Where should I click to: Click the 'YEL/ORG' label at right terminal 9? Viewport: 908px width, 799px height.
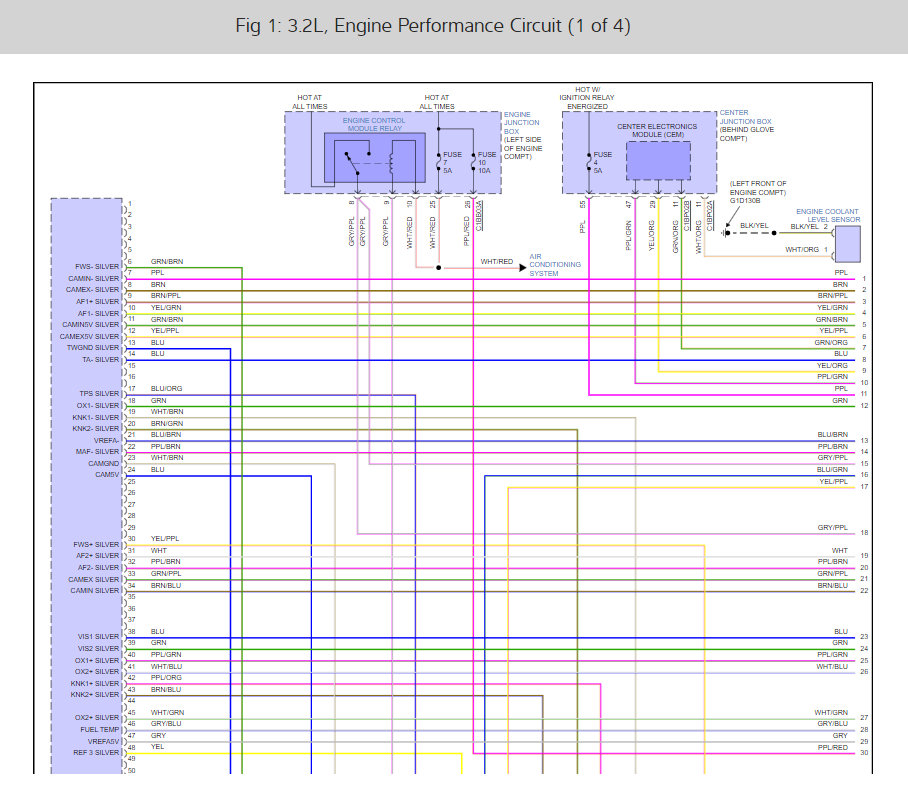click(x=832, y=366)
